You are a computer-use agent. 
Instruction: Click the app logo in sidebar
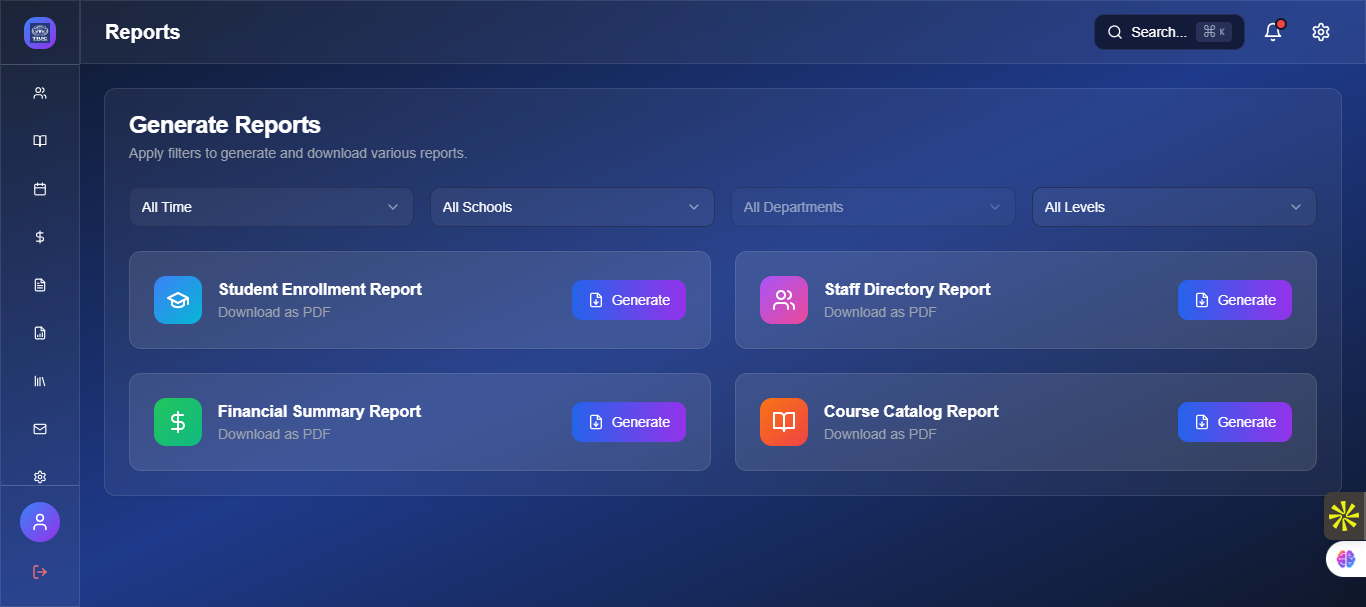click(x=40, y=33)
